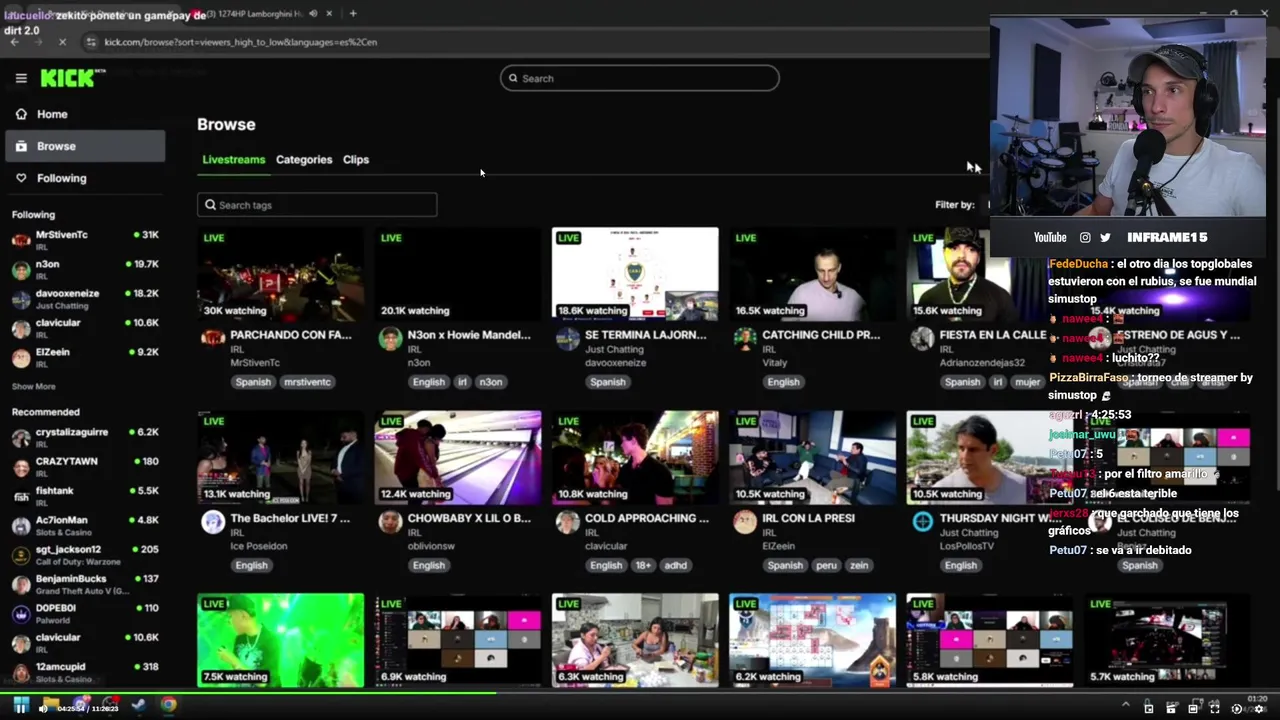Open COLD APPROACHING stream title

[646, 518]
